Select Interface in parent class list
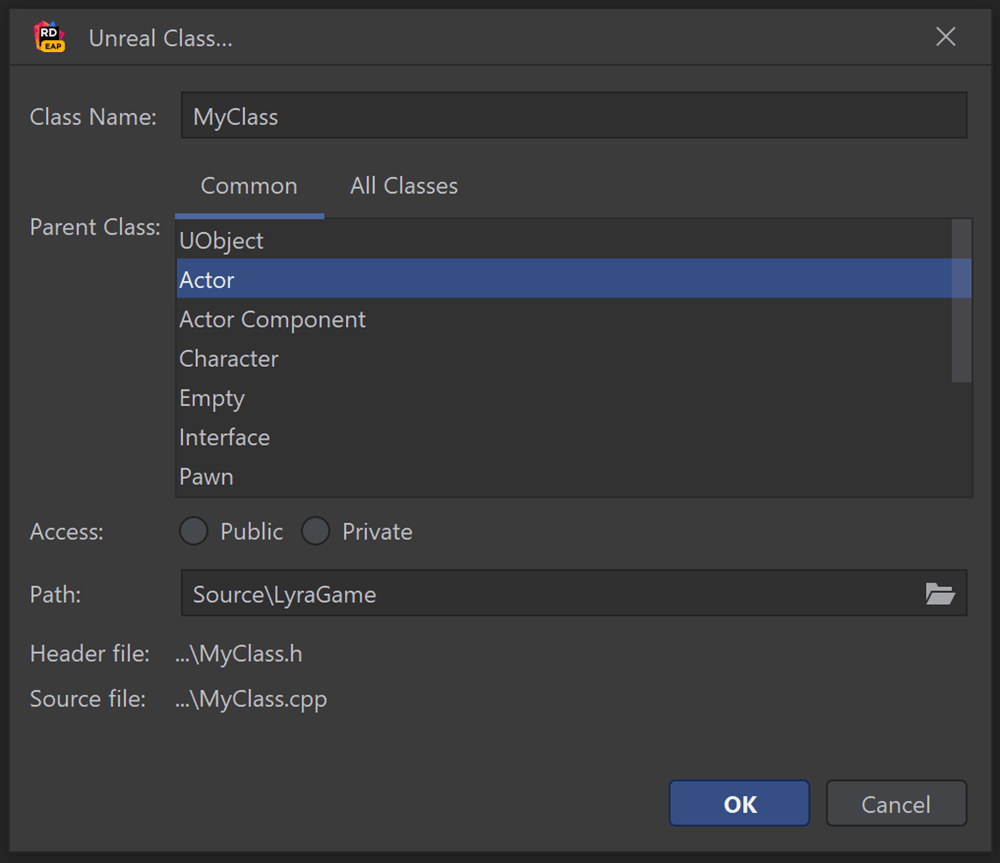Image resolution: width=1000 pixels, height=863 pixels. coord(225,438)
